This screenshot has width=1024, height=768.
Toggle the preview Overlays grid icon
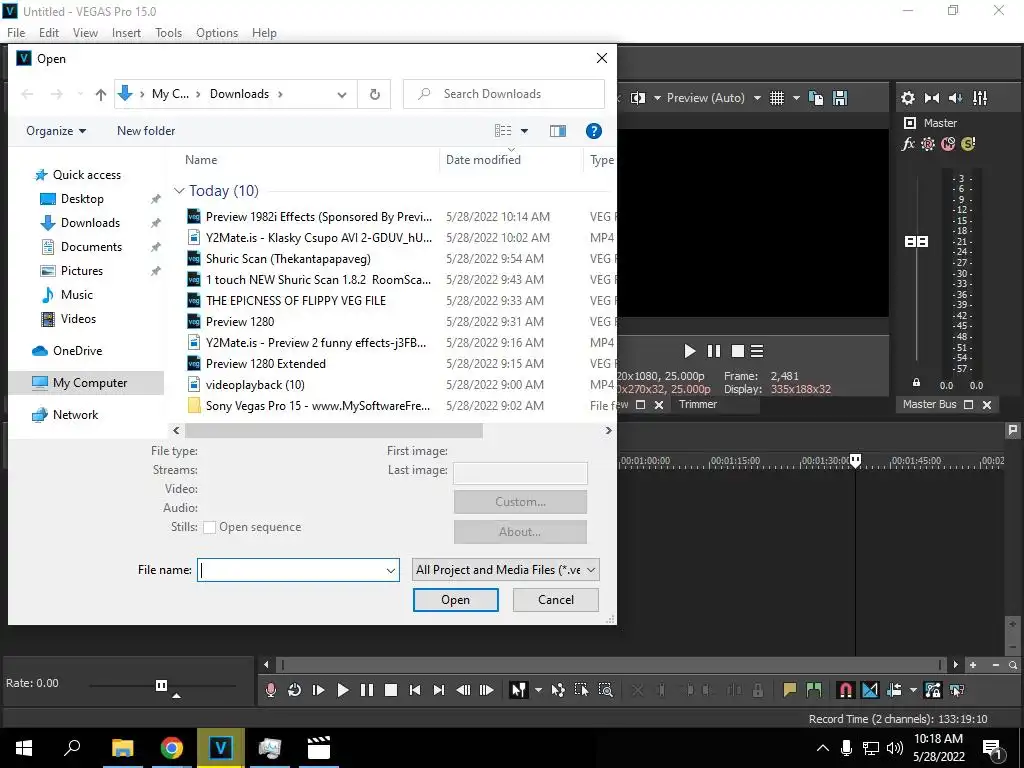pos(776,98)
